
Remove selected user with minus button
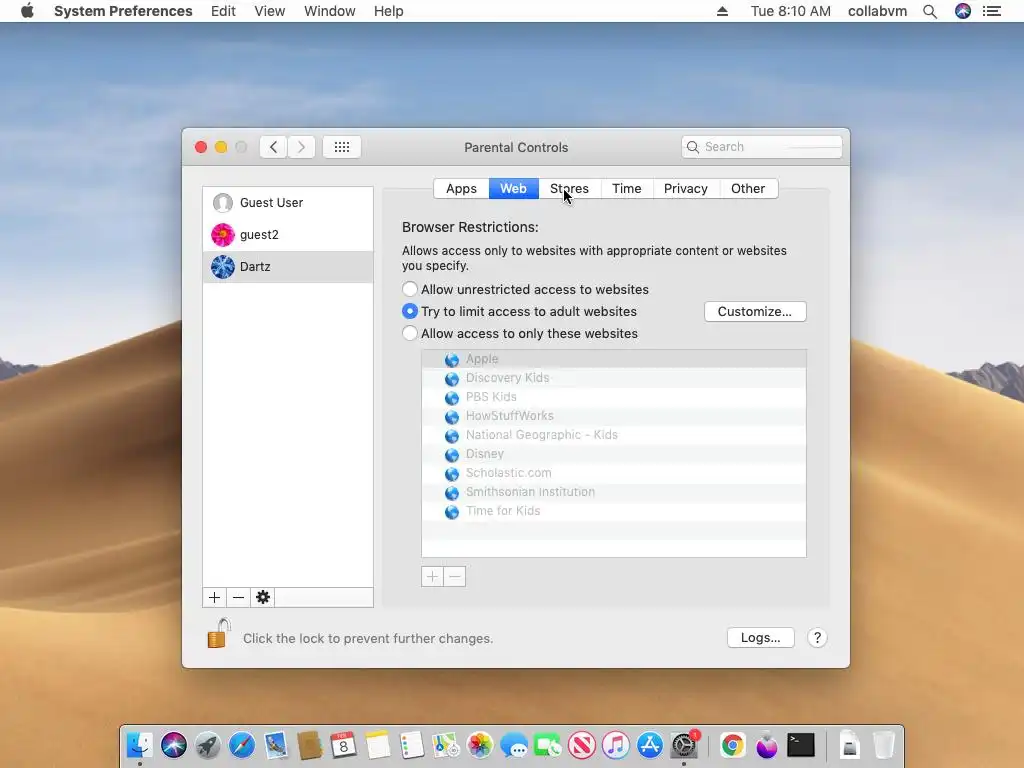(238, 598)
